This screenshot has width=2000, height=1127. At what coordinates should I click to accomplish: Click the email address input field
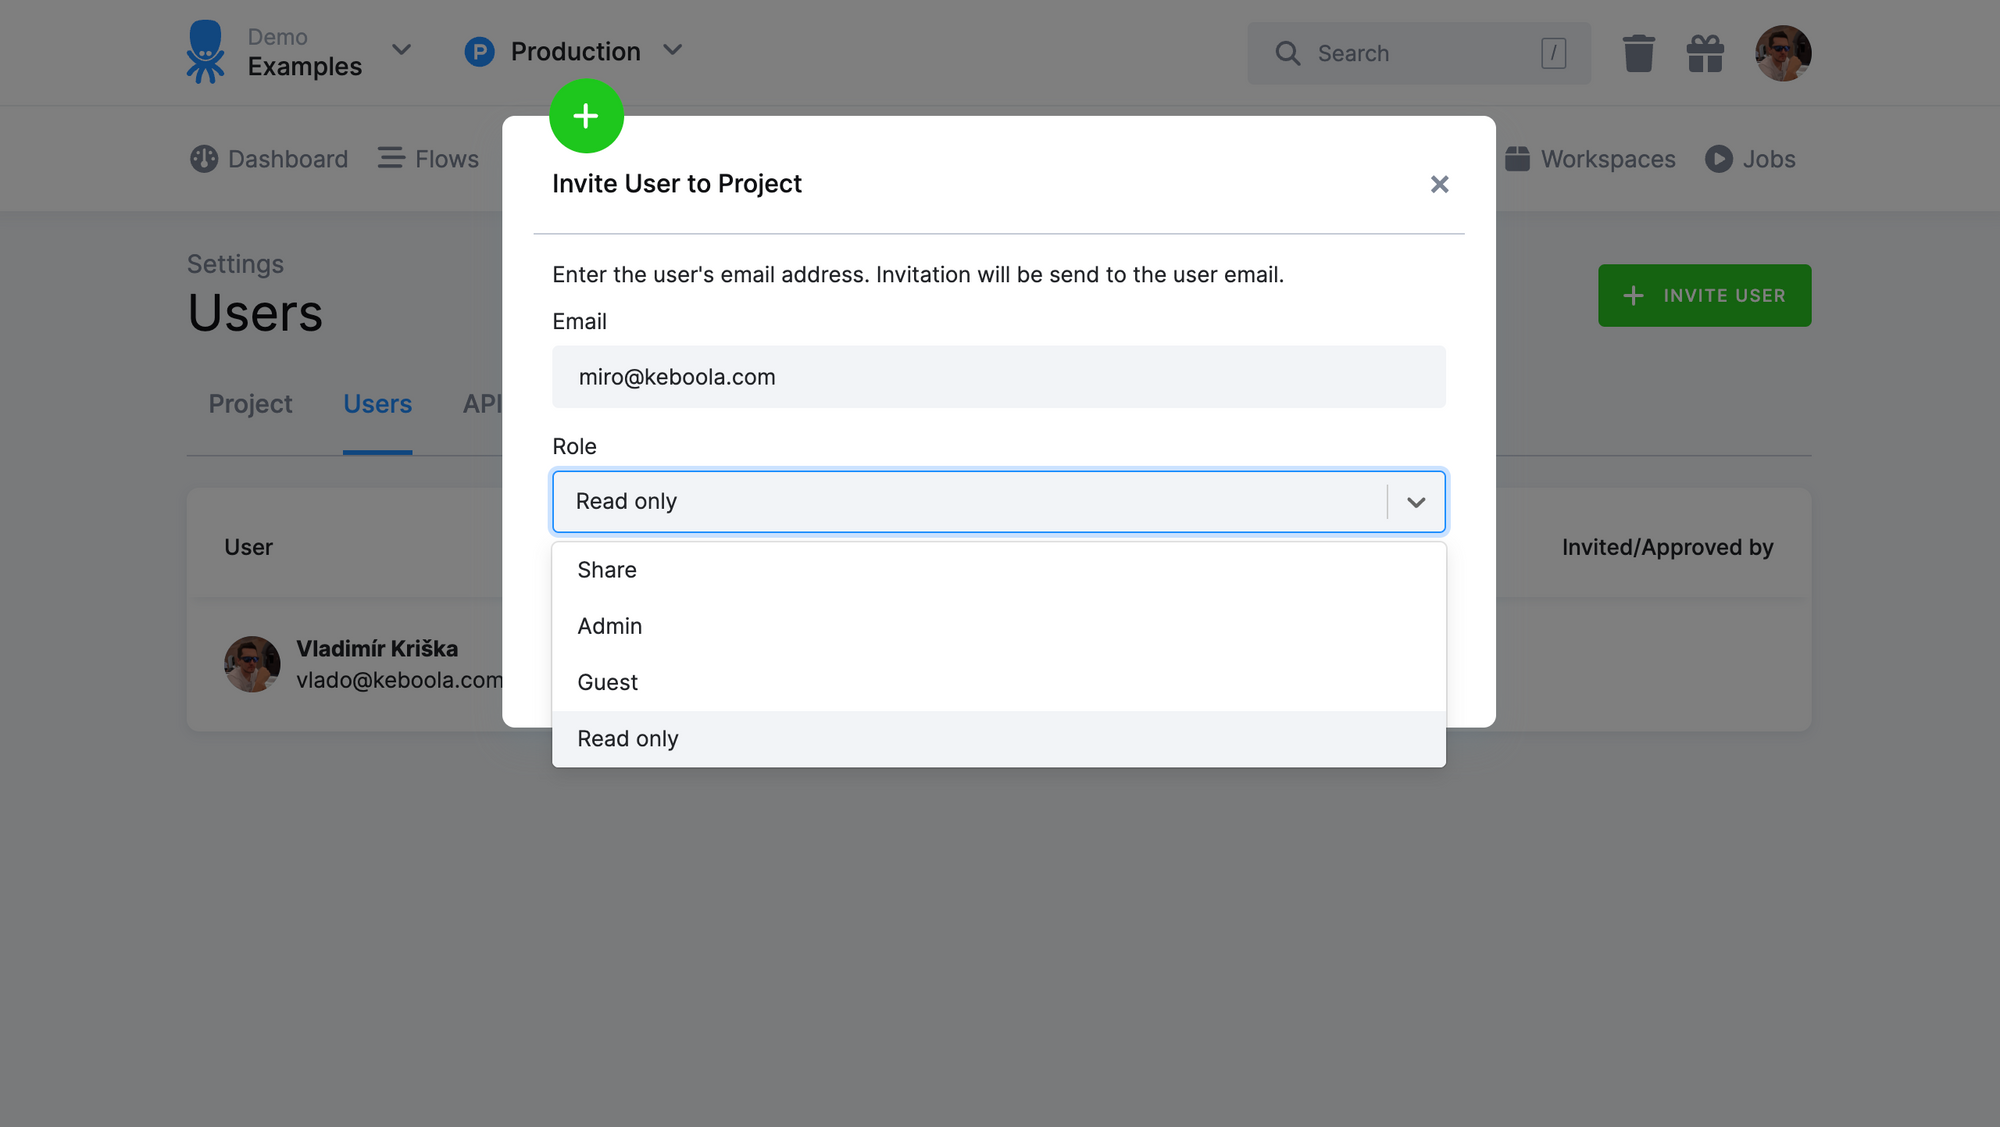[x=999, y=377]
